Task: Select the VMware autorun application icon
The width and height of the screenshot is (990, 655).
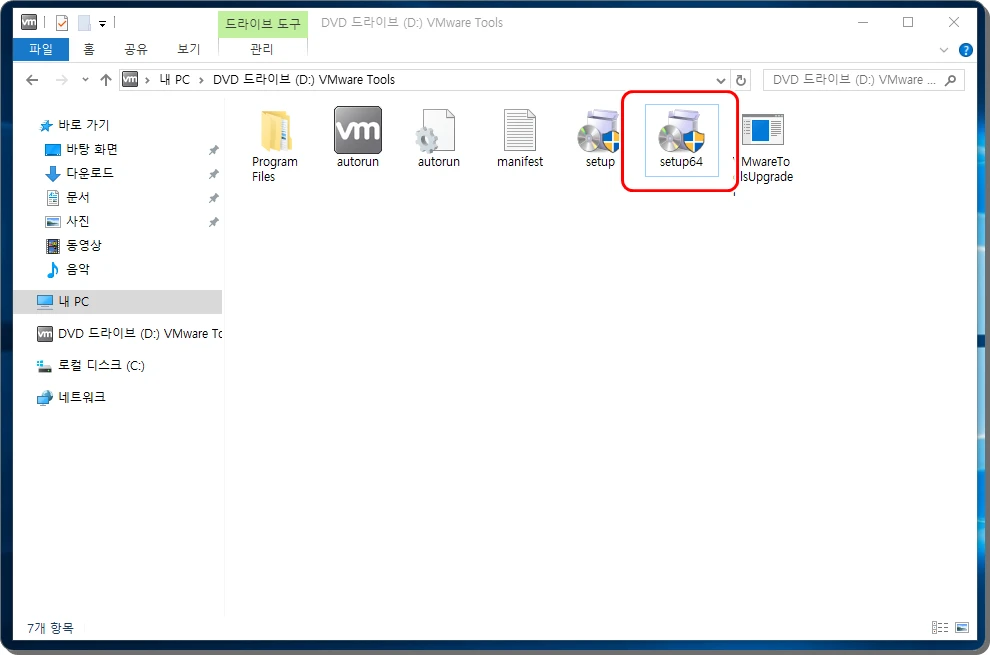Action: tap(358, 130)
